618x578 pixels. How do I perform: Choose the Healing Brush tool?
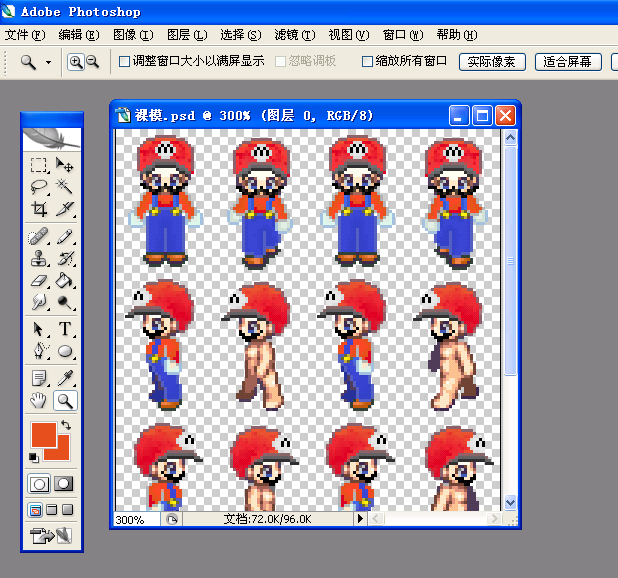[39, 236]
